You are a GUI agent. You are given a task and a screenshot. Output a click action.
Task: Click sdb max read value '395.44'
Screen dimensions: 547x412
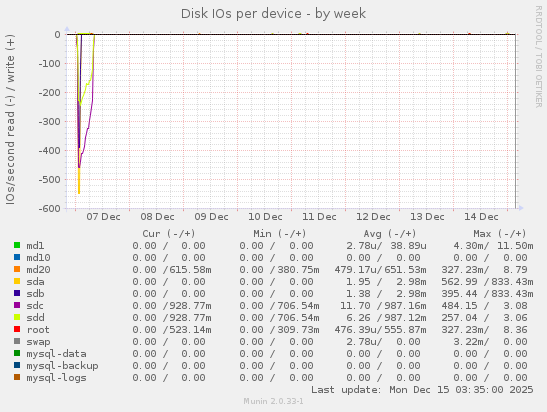[459, 294]
